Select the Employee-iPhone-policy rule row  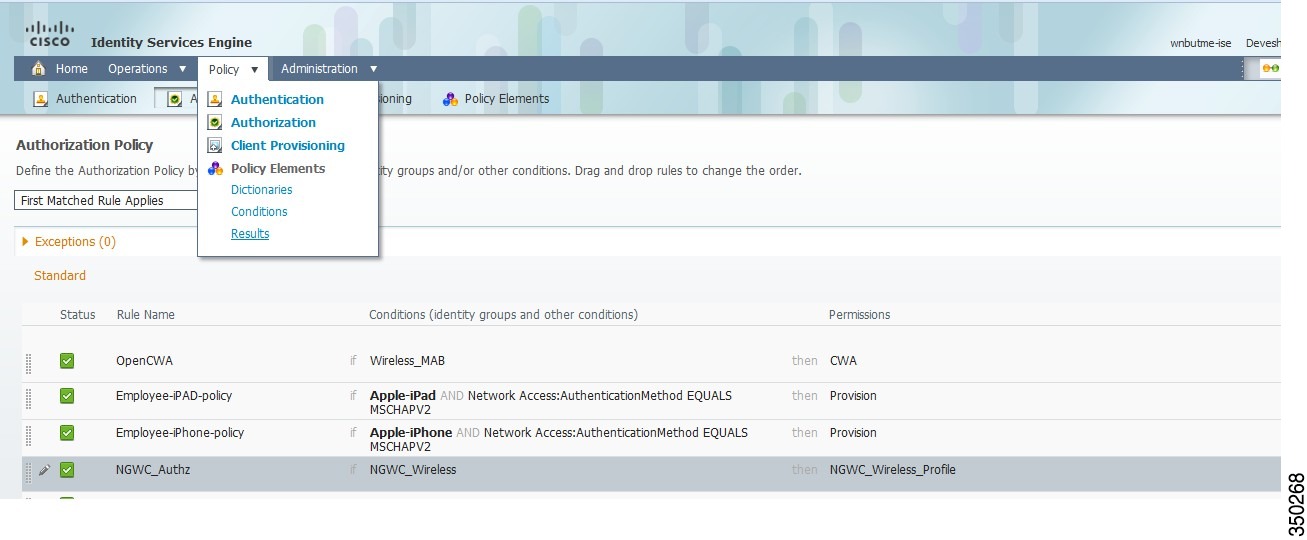(651, 438)
